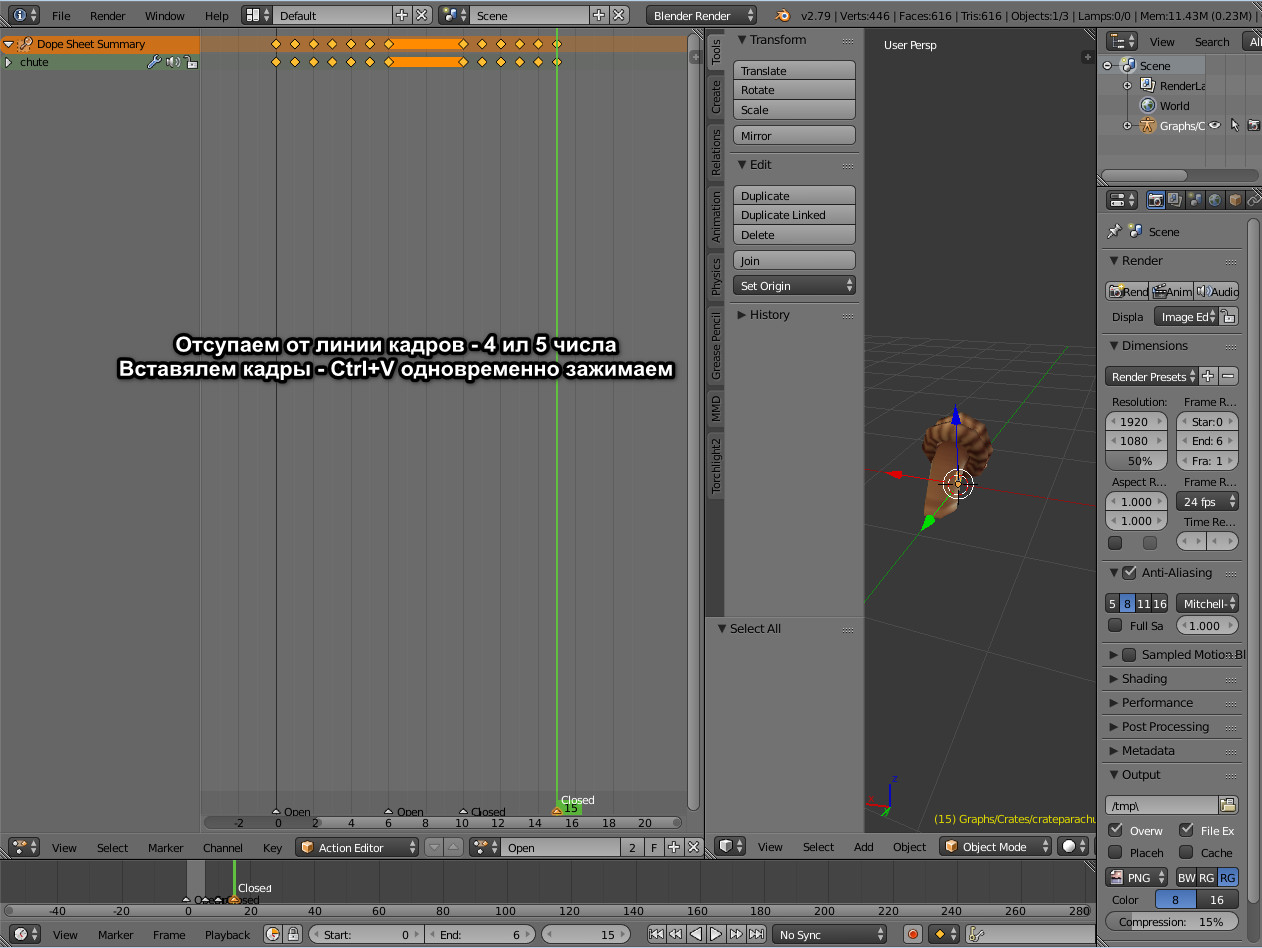Image resolution: width=1262 pixels, height=948 pixels.
Task: Create new action with plus beside Open action
Action: coord(674,847)
